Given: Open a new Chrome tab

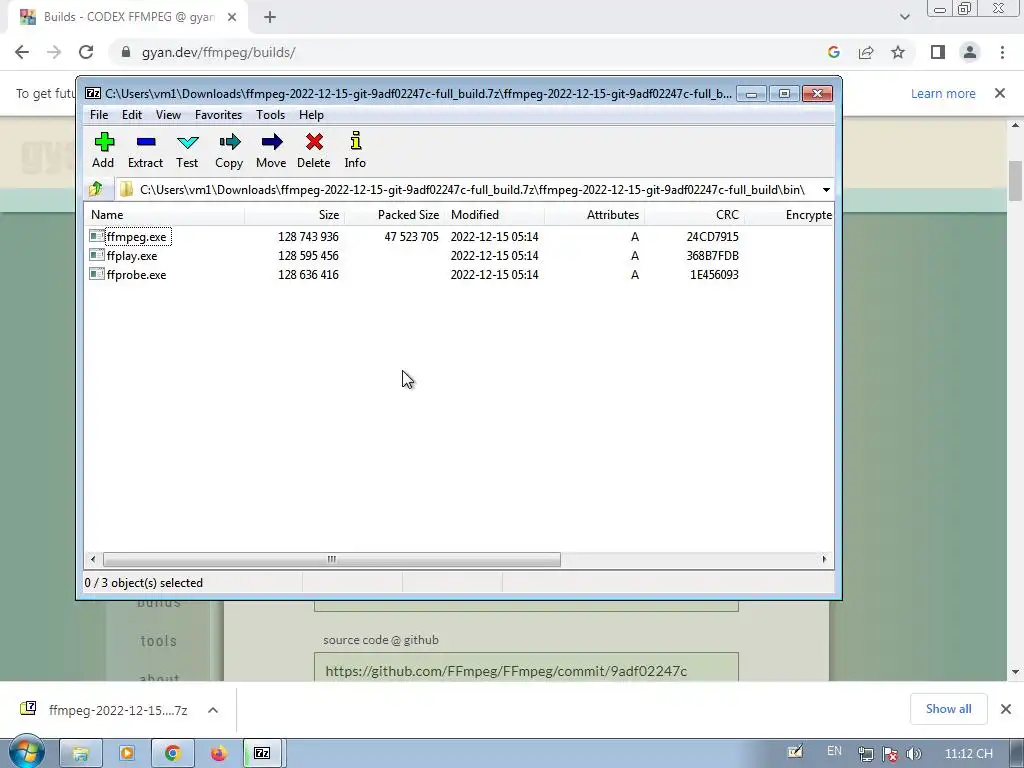Looking at the screenshot, I should (x=270, y=18).
